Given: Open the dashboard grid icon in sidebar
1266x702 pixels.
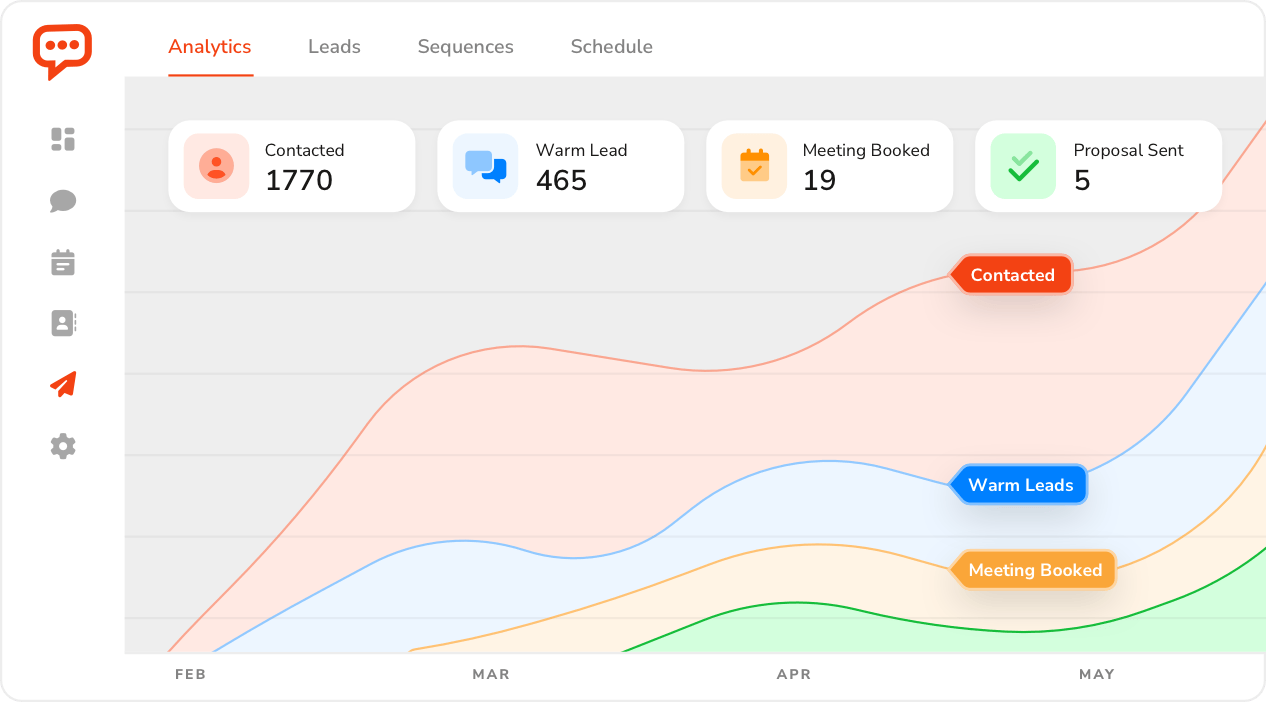Looking at the screenshot, I should pyautogui.click(x=63, y=139).
